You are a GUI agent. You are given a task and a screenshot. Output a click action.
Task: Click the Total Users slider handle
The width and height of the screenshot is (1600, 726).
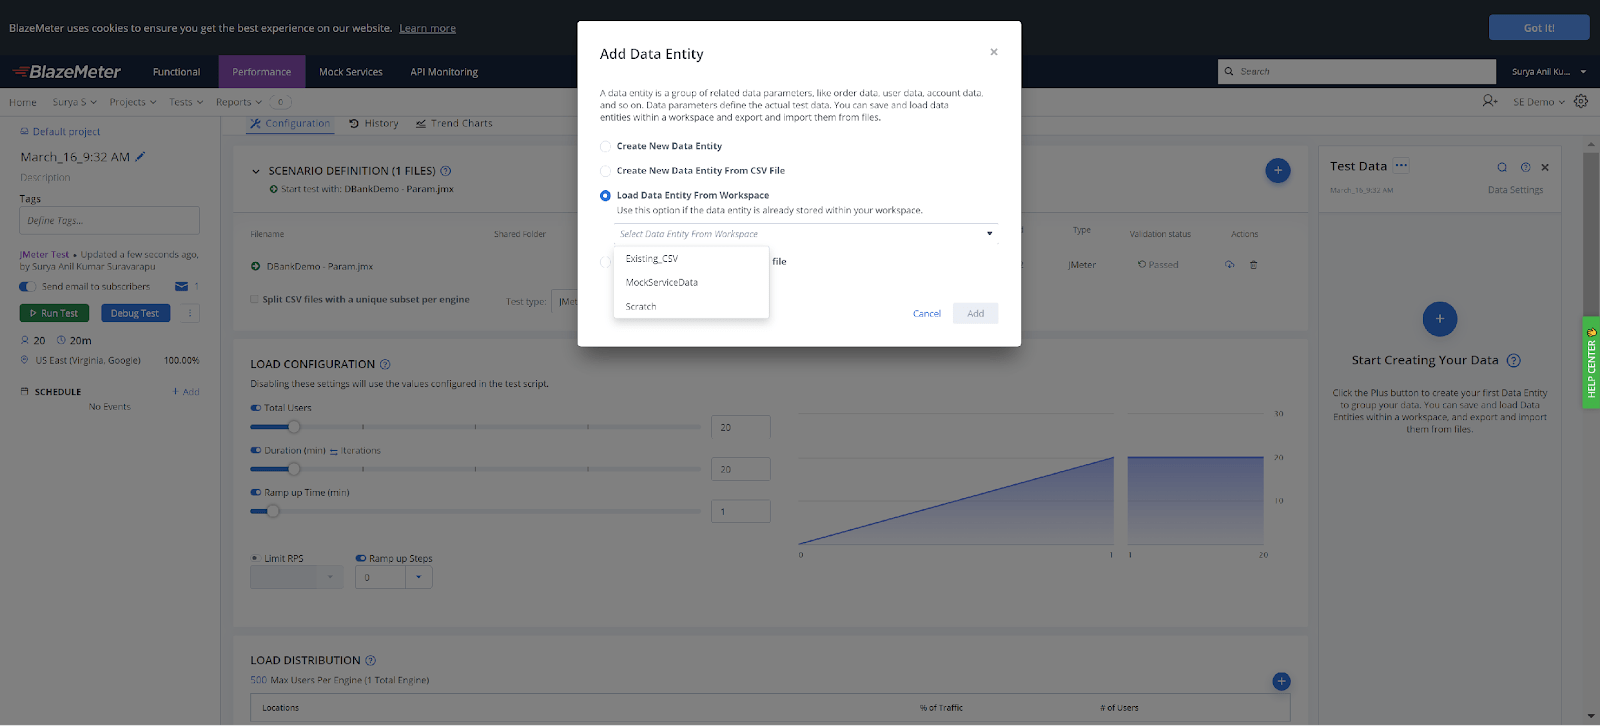[294, 427]
